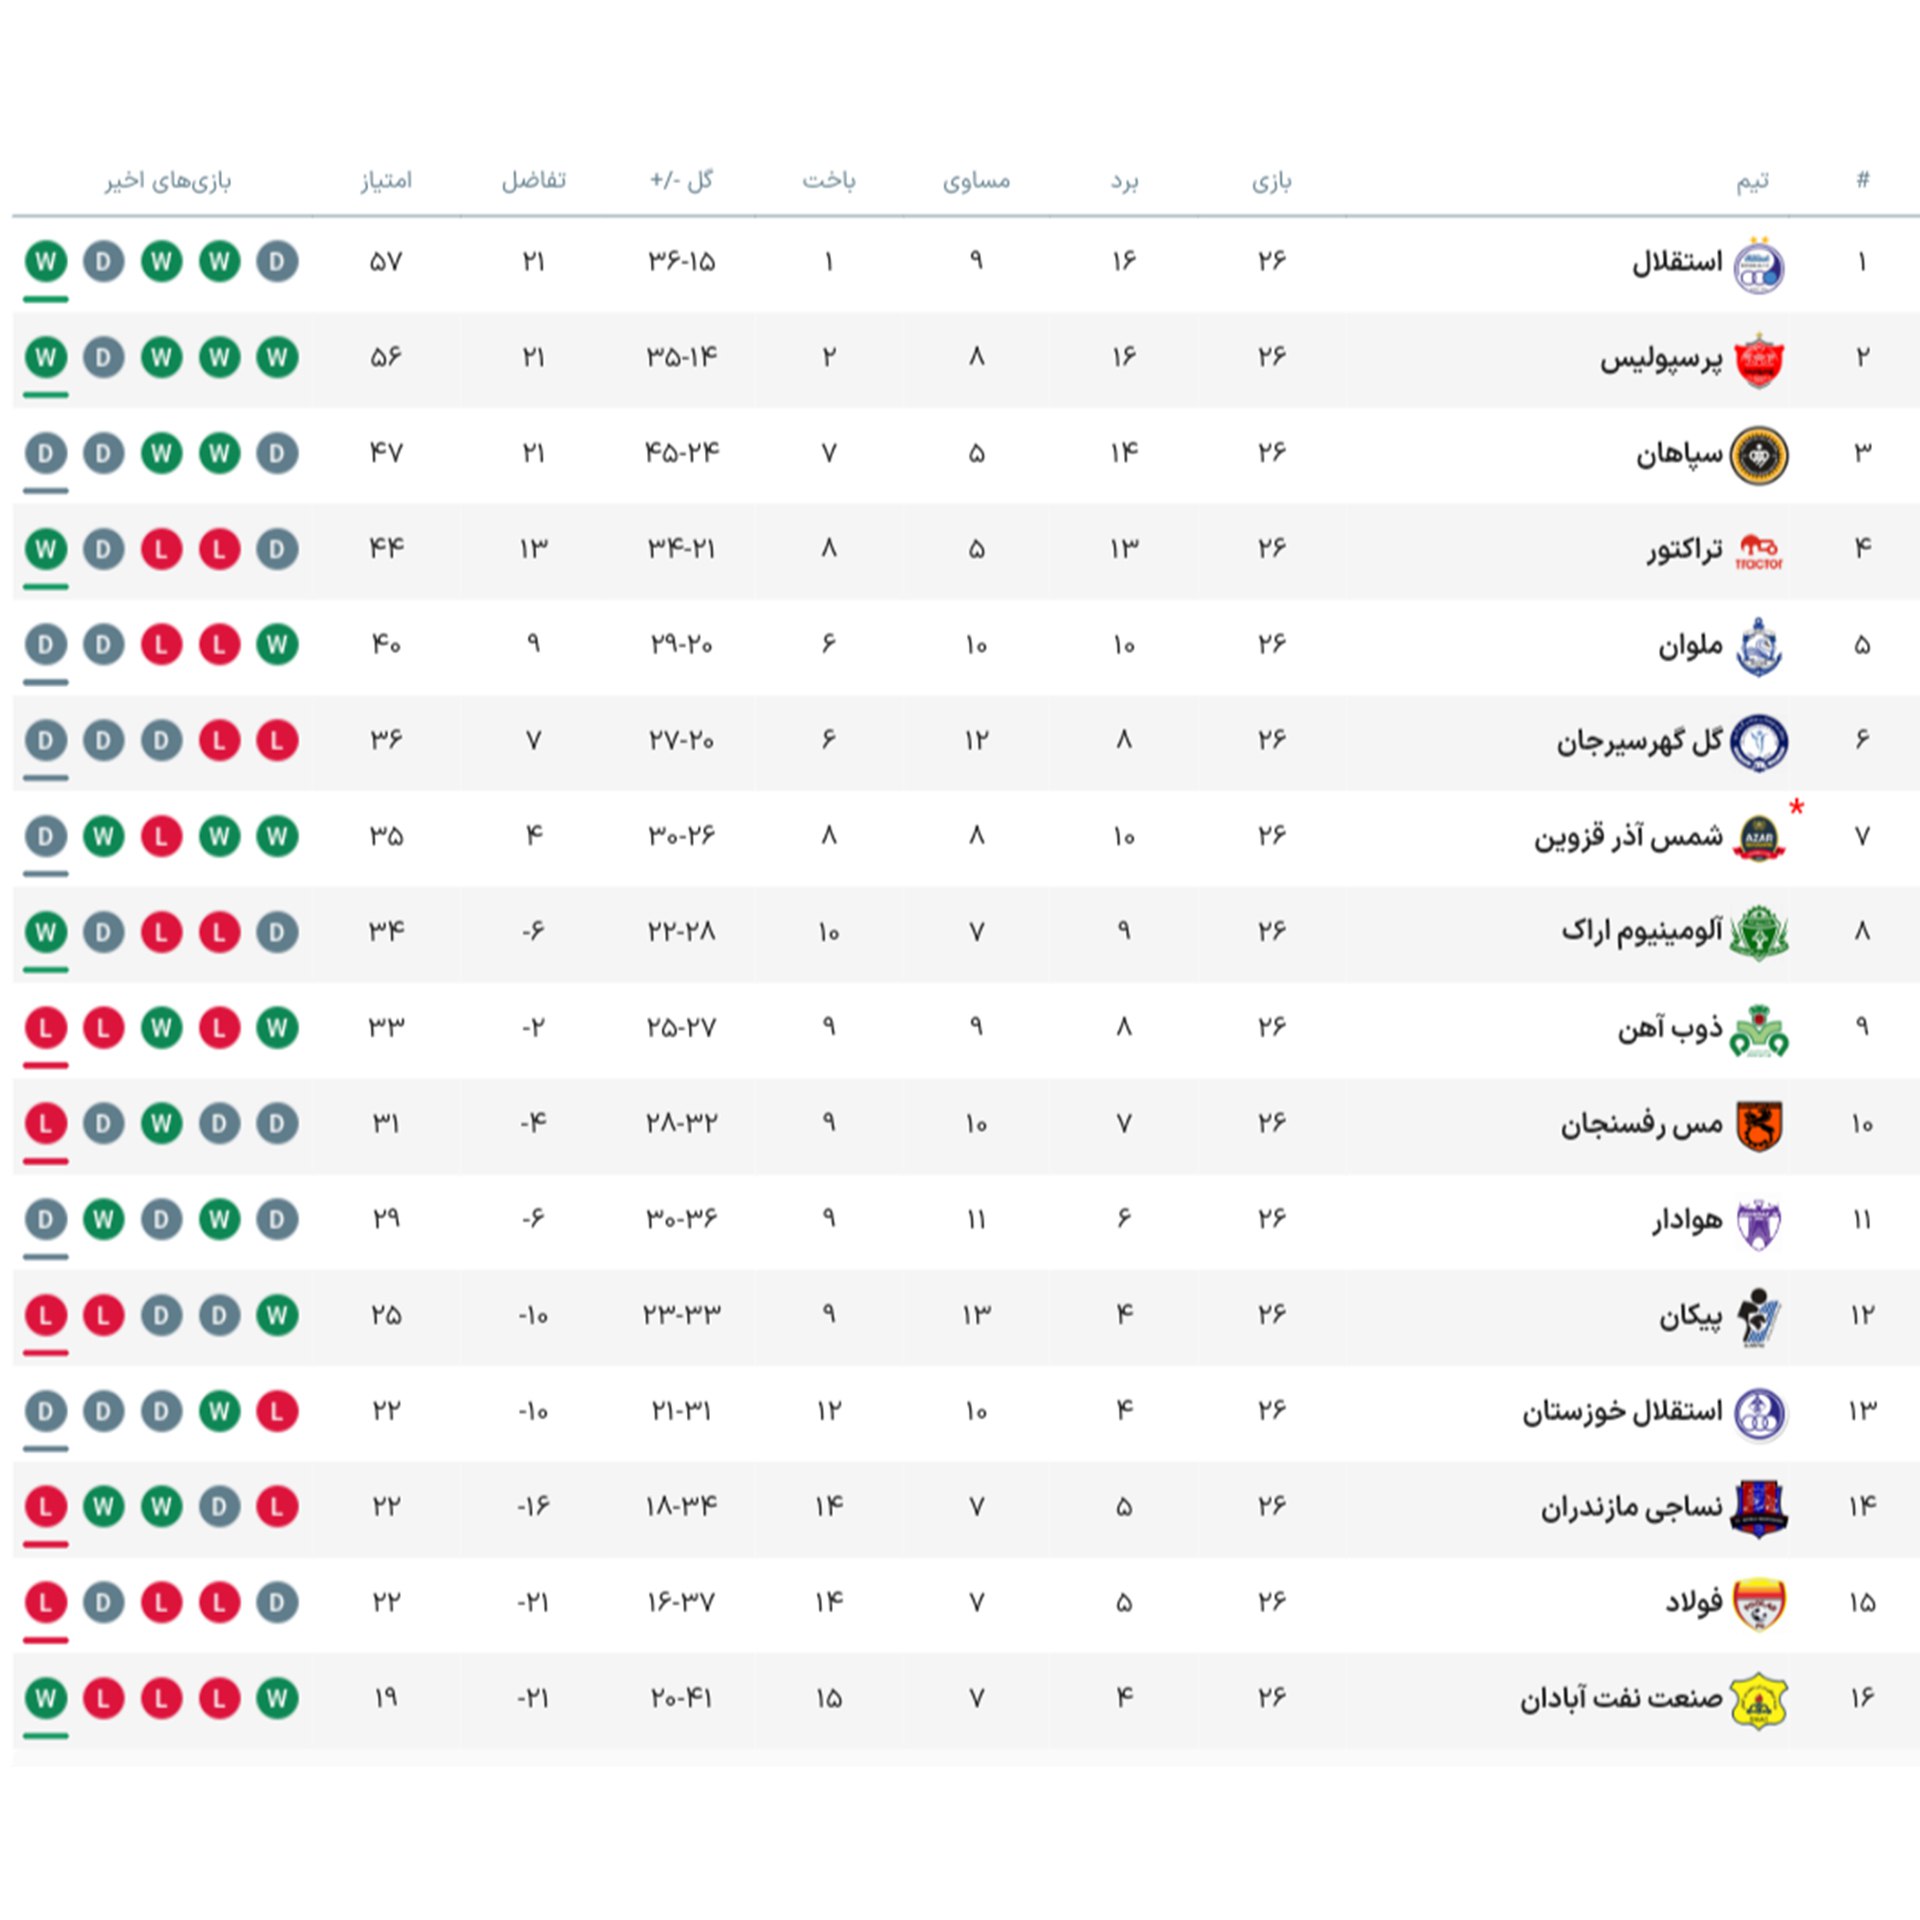Viewport: 1920px width, 1920px height.
Task: Click the red Persepolis club crest
Action: tap(1759, 360)
